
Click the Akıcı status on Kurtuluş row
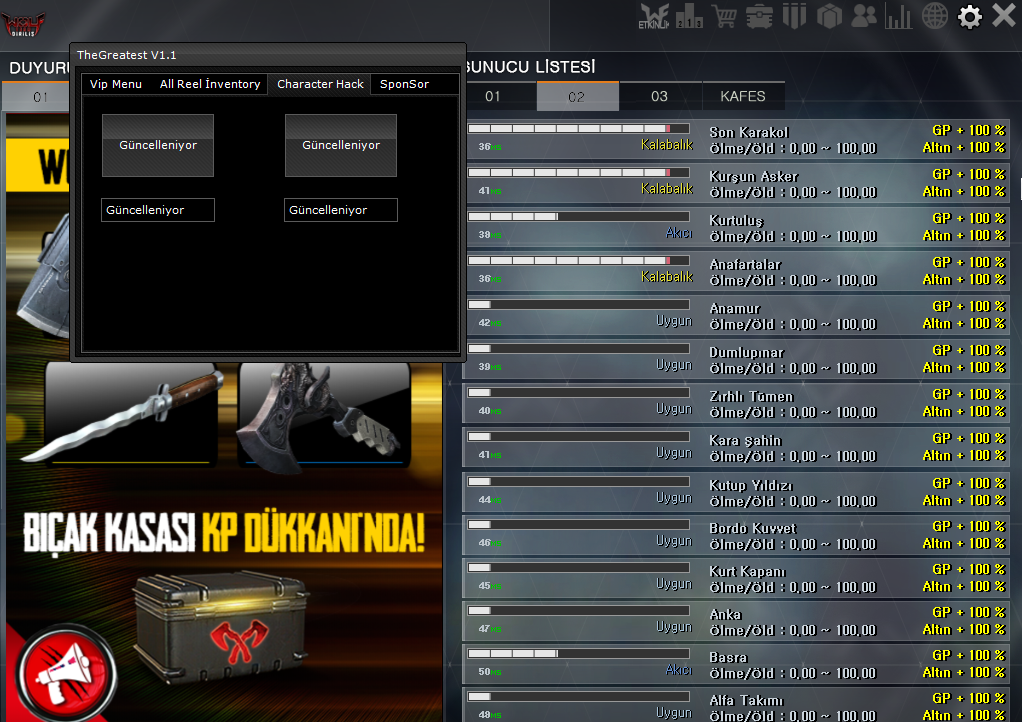click(x=679, y=233)
